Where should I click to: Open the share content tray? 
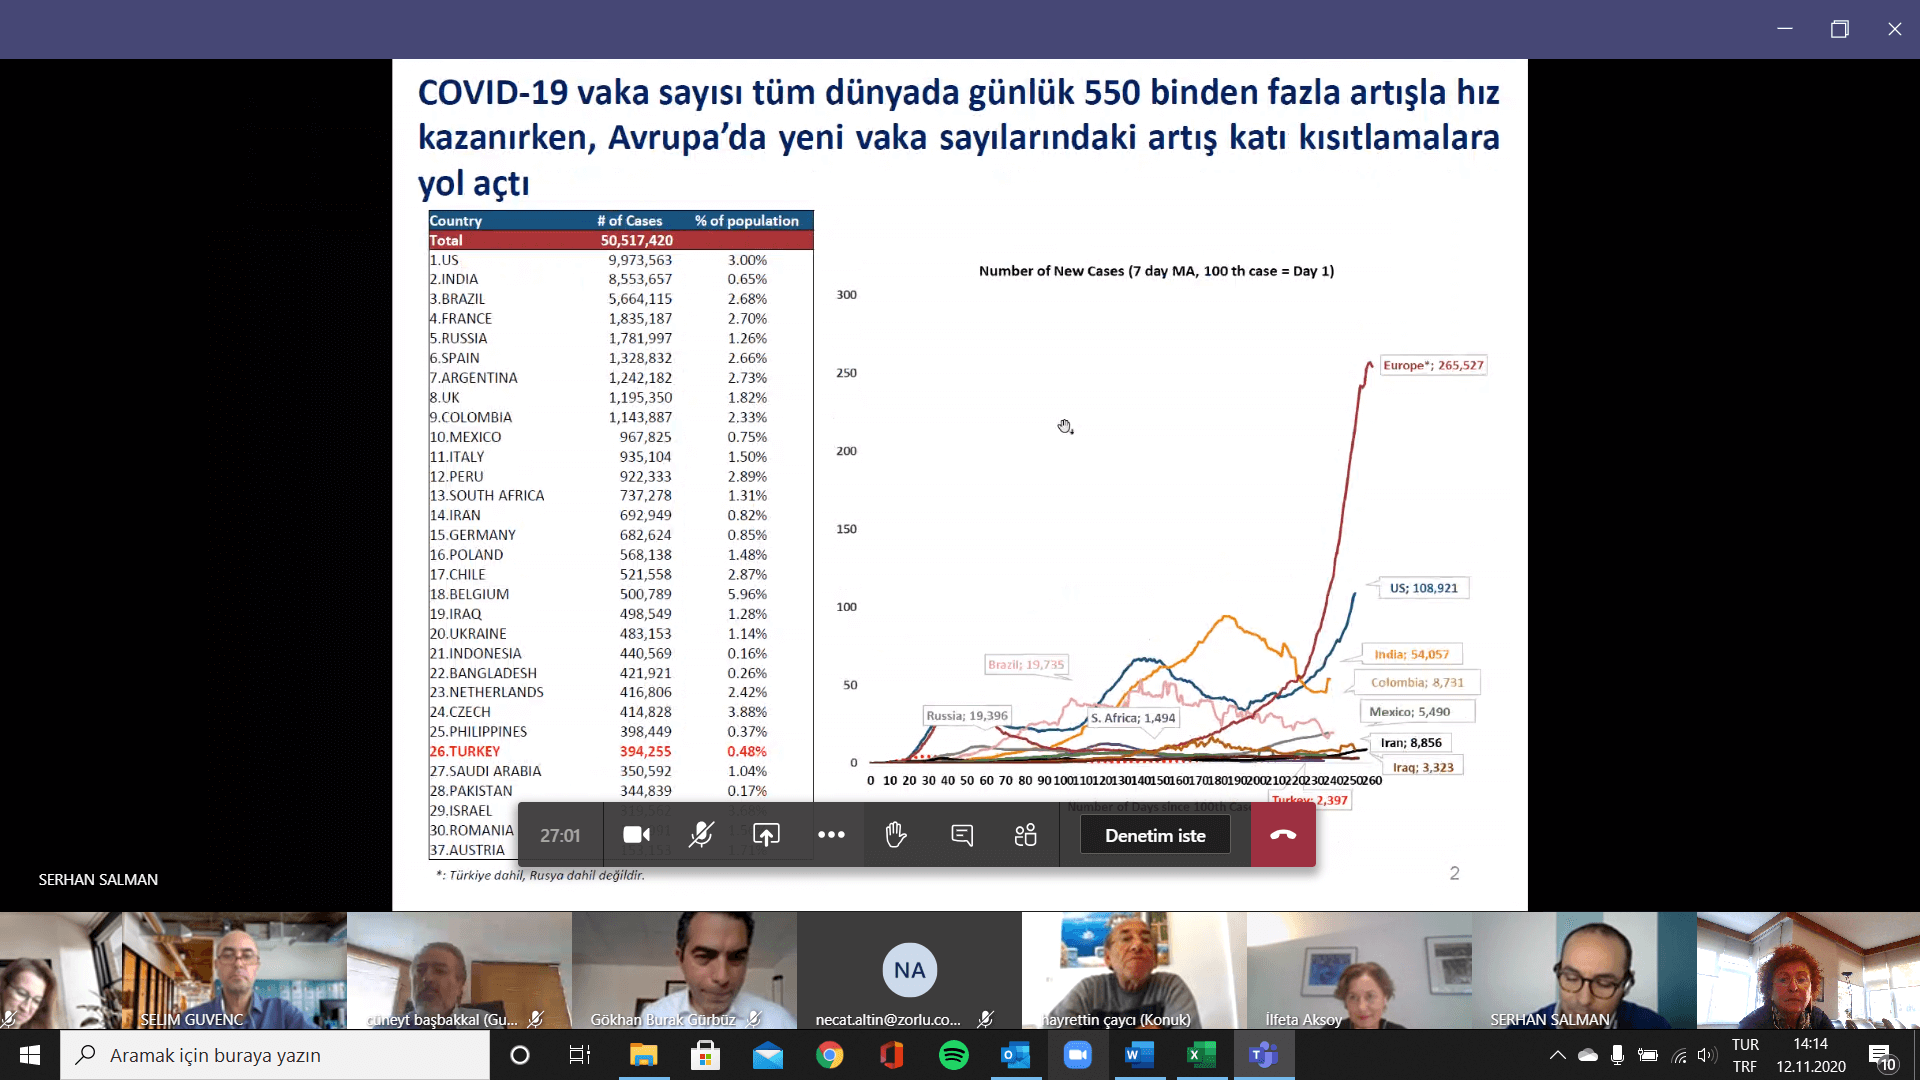click(766, 835)
